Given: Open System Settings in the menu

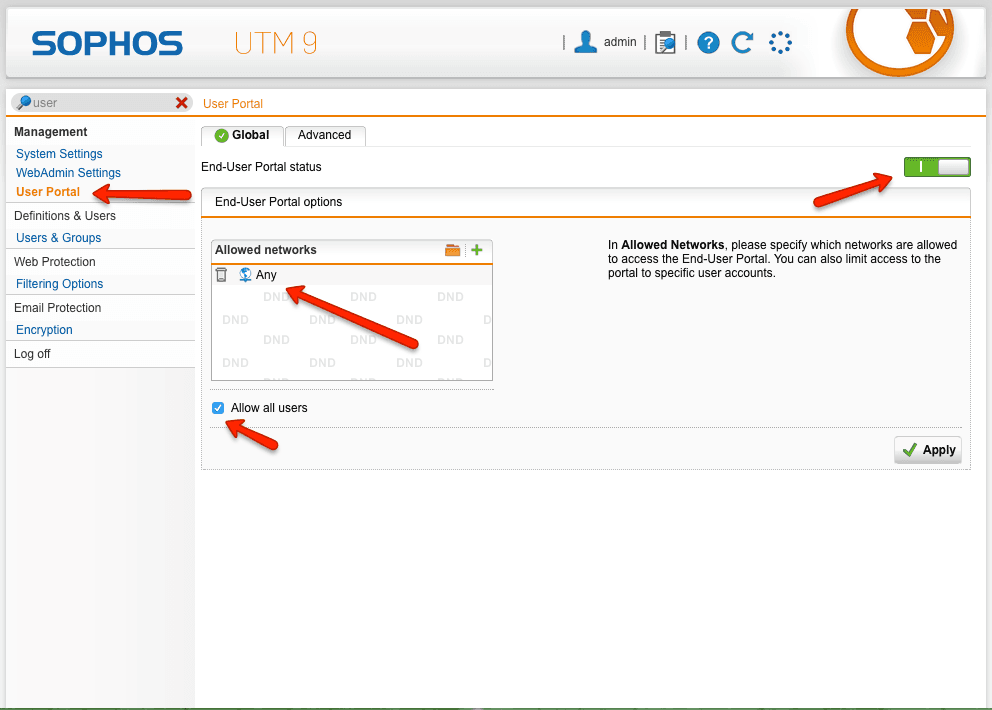Looking at the screenshot, I should click(x=59, y=154).
